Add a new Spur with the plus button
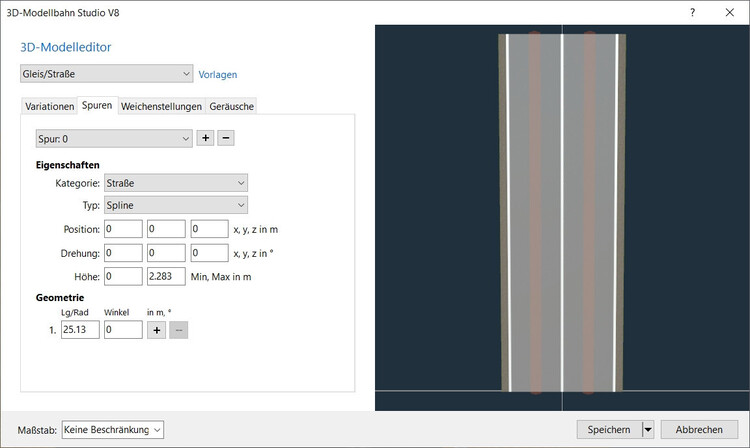750x448 pixels. 205,138
